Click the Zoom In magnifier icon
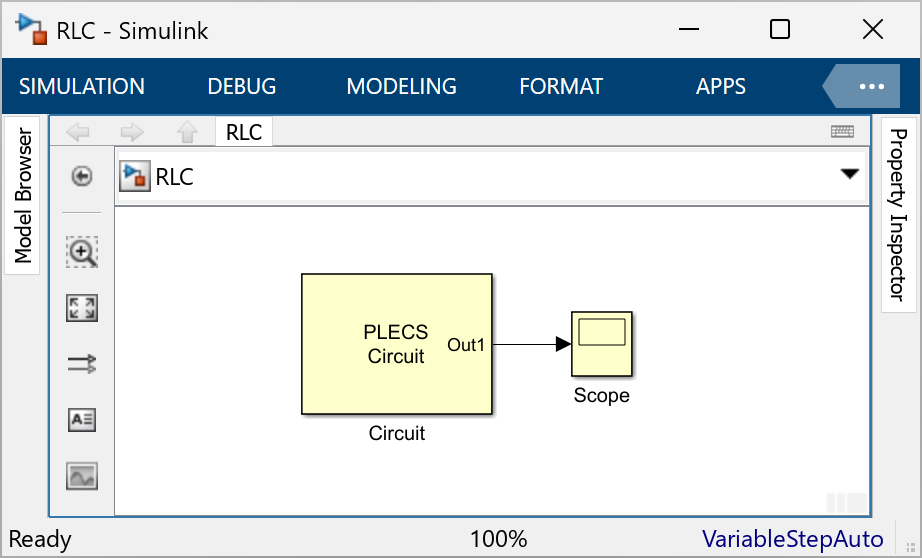Screen dimensions: 922x558 (82, 253)
